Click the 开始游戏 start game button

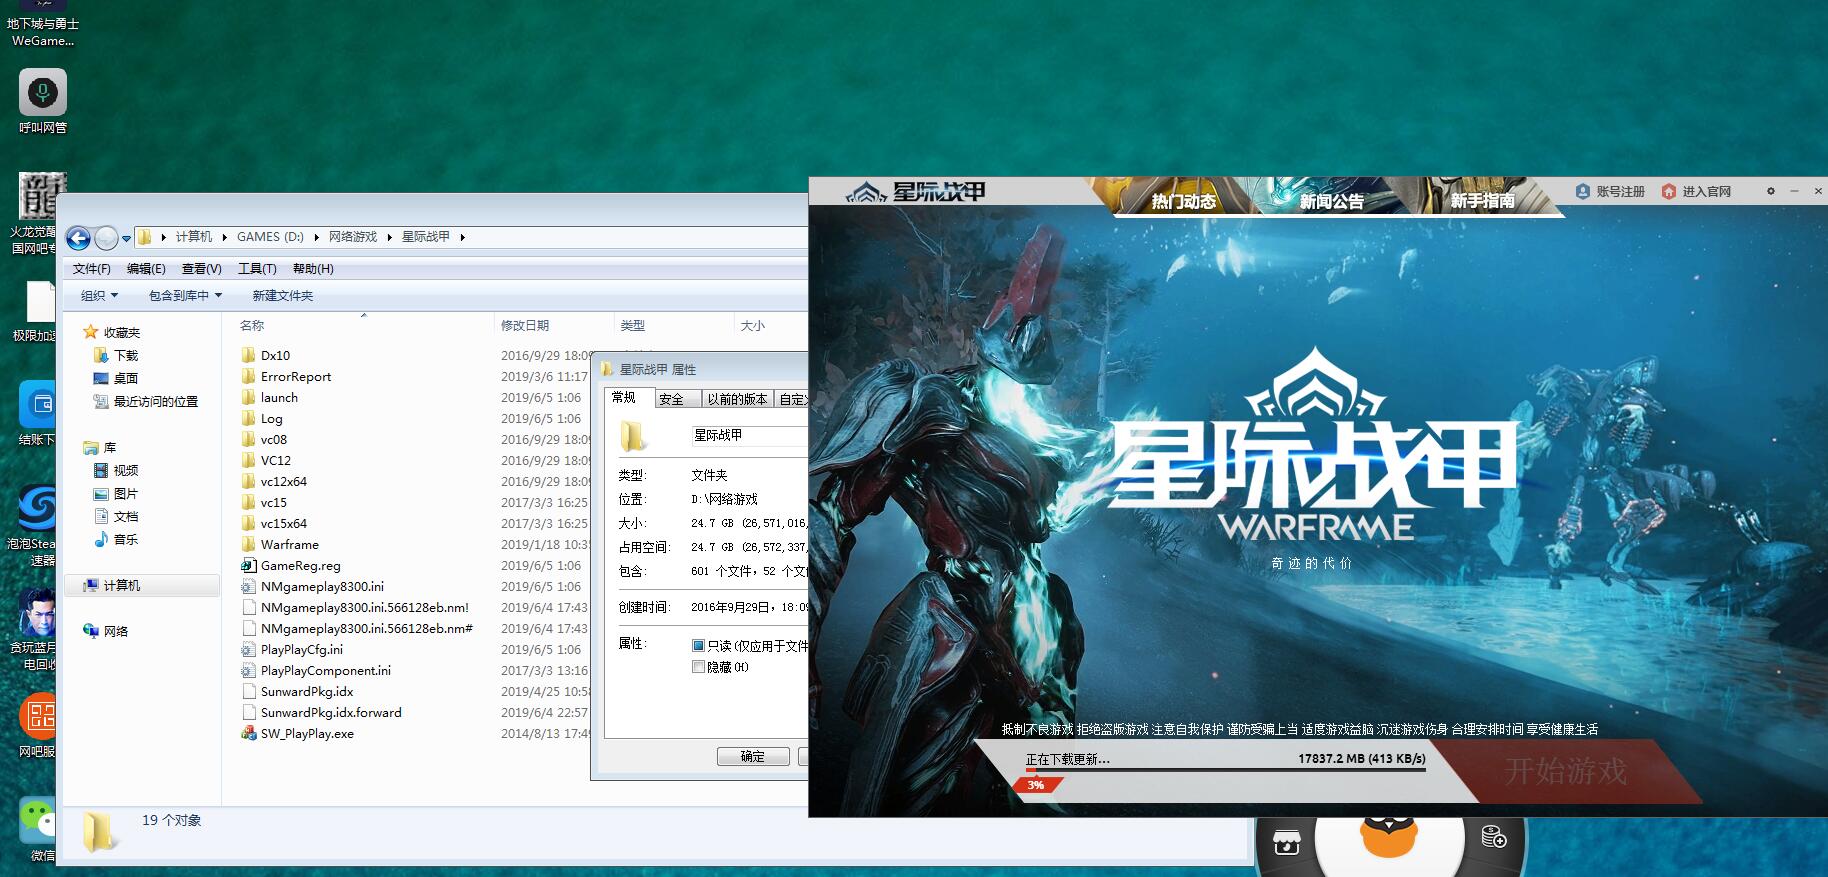tap(1566, 770)
